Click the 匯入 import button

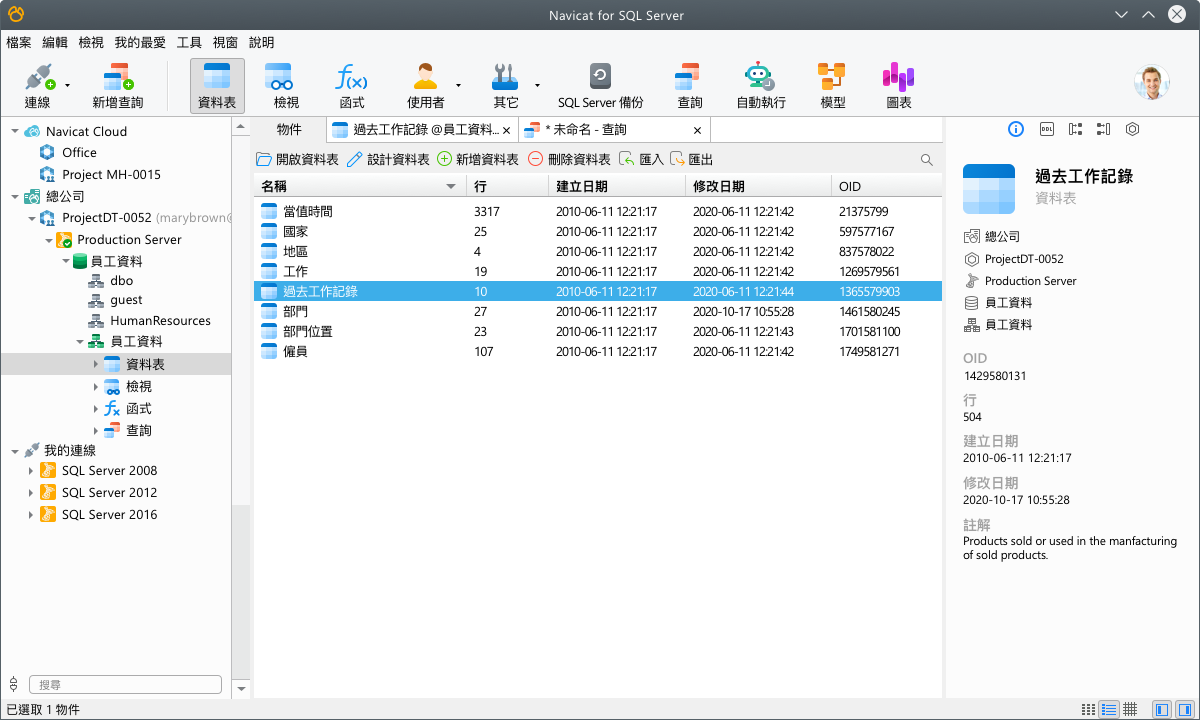tap(641, 159)
